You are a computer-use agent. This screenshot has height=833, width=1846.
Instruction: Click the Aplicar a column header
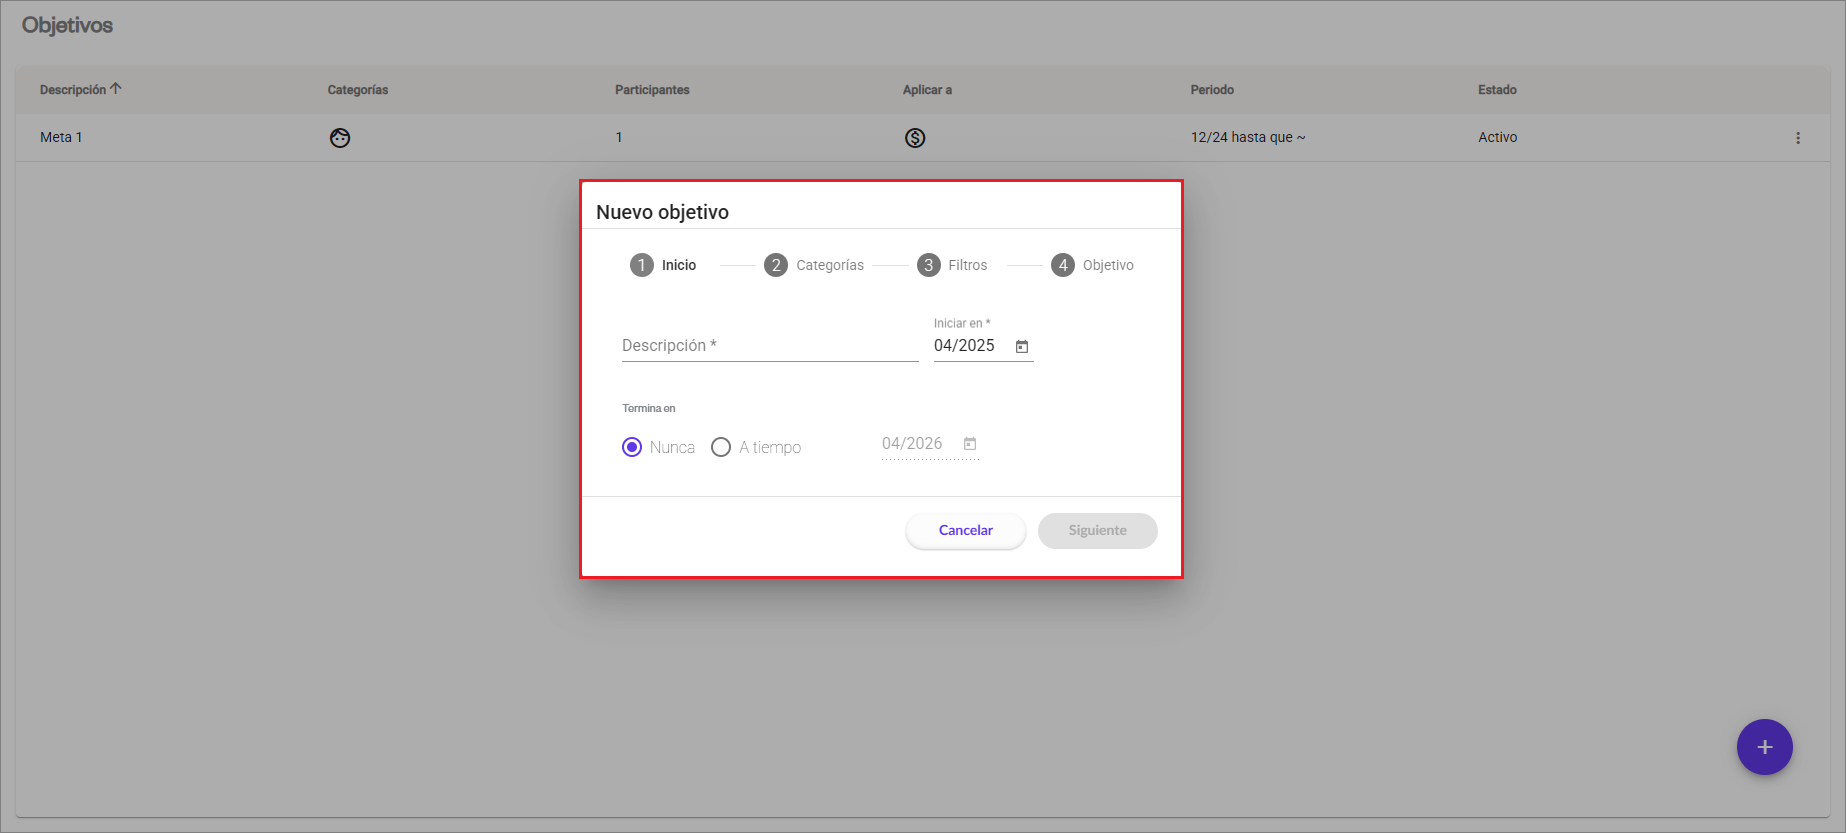927,90
